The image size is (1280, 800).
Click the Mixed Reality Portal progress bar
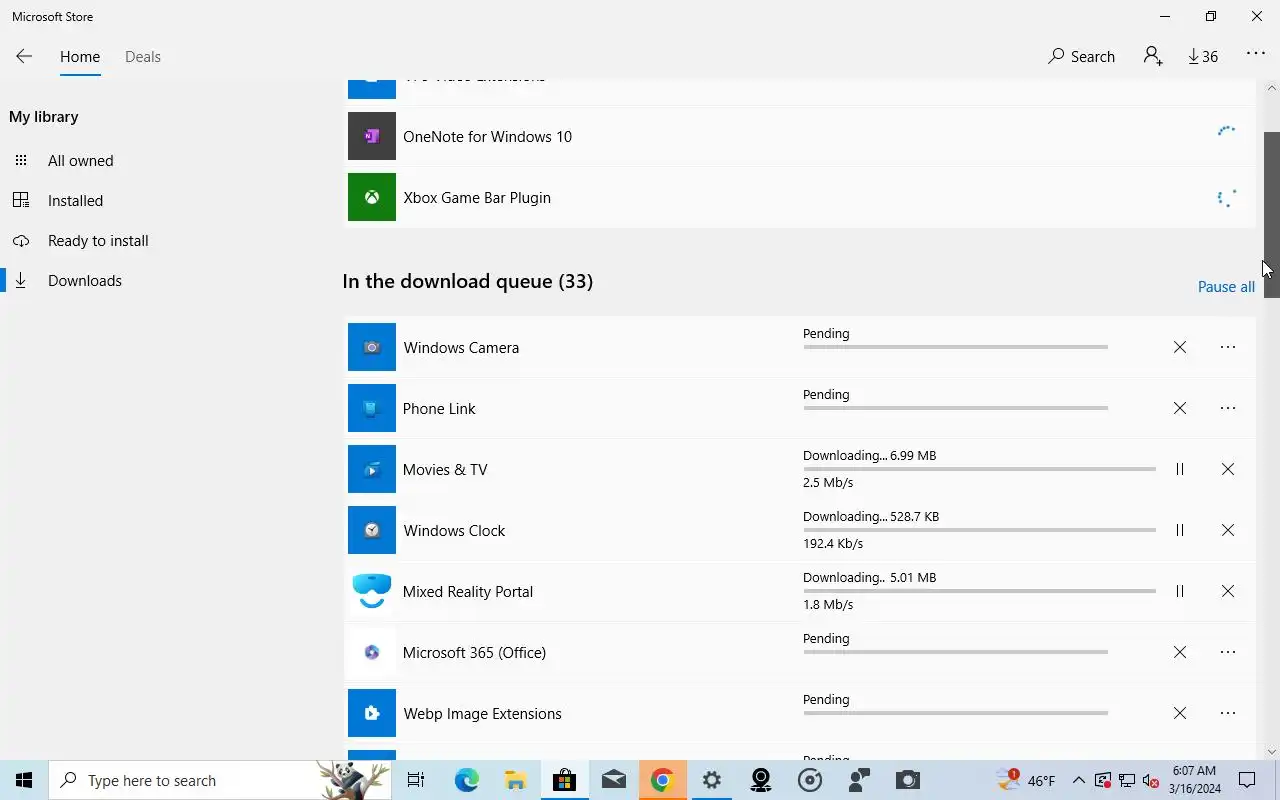[x=979, y=591]
